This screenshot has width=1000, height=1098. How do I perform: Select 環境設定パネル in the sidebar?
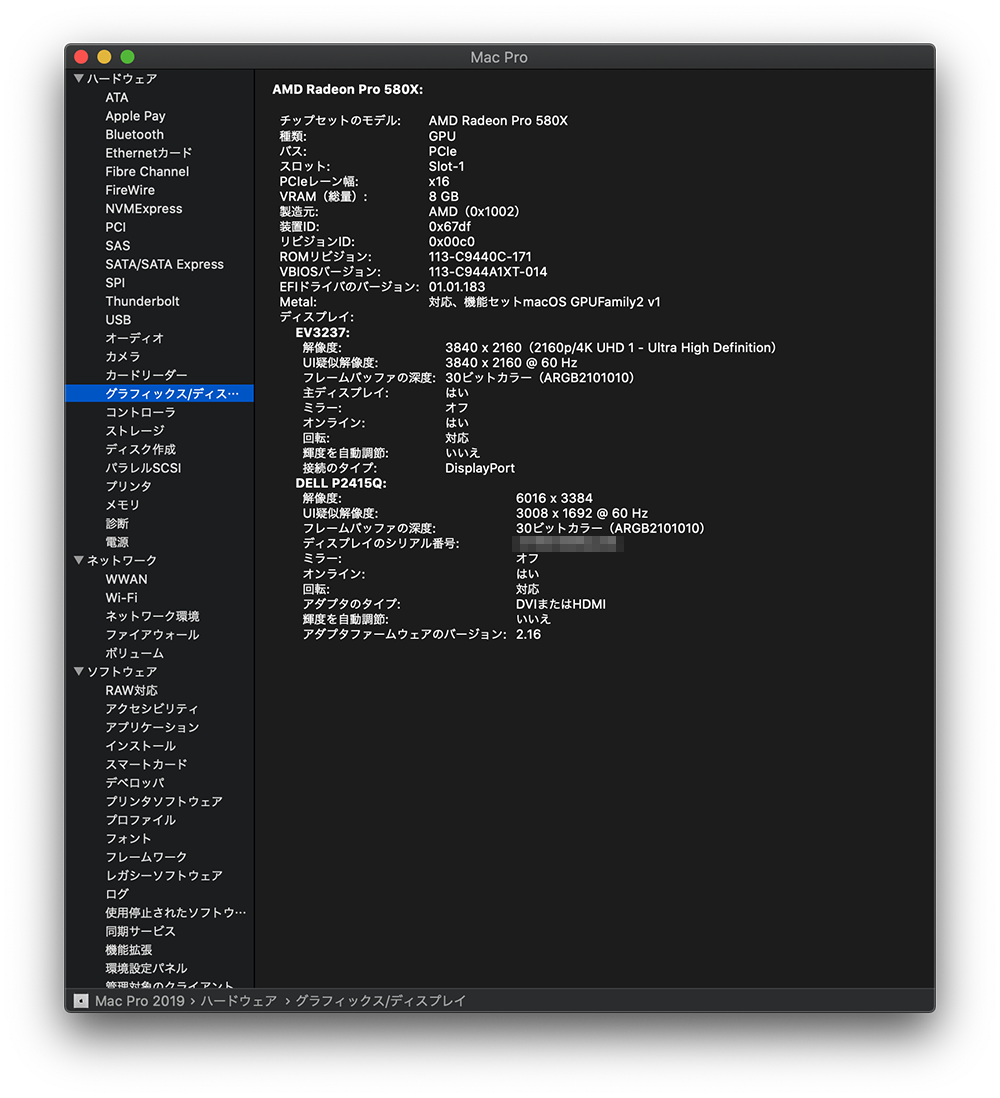(x=146, y=968)
